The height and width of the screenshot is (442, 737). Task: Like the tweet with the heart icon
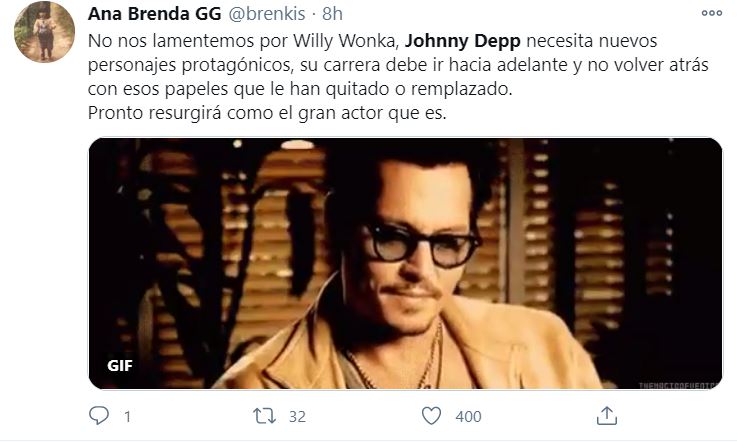point(431,416)
